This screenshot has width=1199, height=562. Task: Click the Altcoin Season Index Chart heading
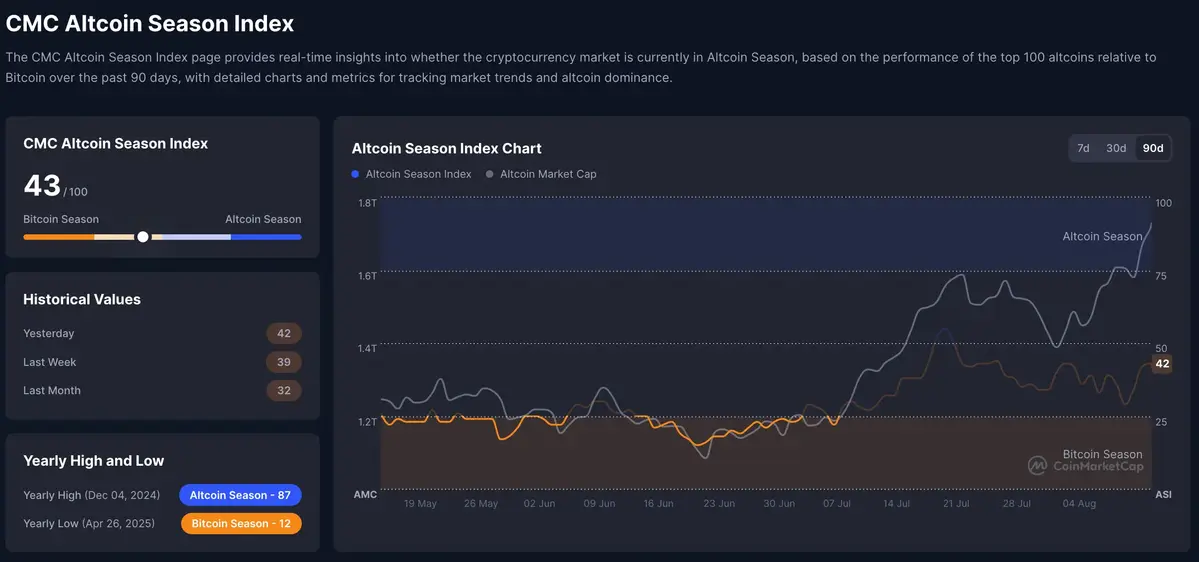point(447,148)
